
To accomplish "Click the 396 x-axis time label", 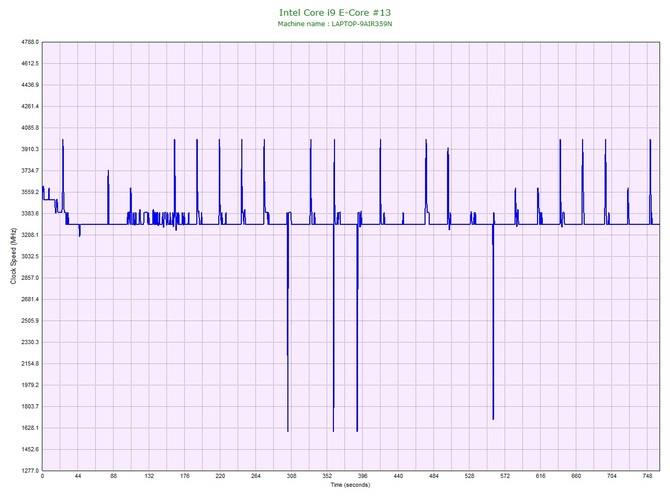I will coord(362,476).
